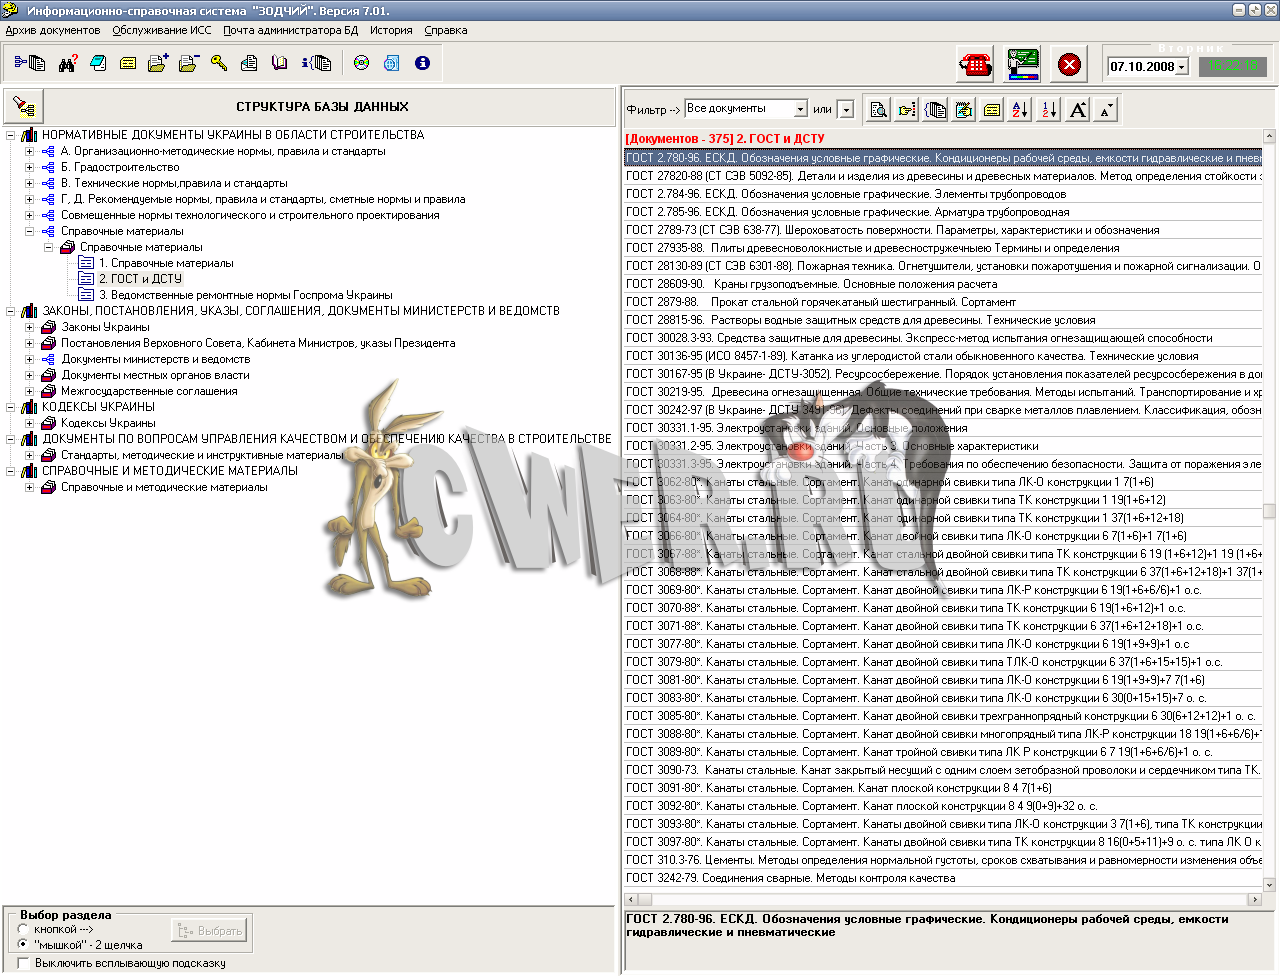Open the date picker dropdown 07.10.2008

(1181, 67)
